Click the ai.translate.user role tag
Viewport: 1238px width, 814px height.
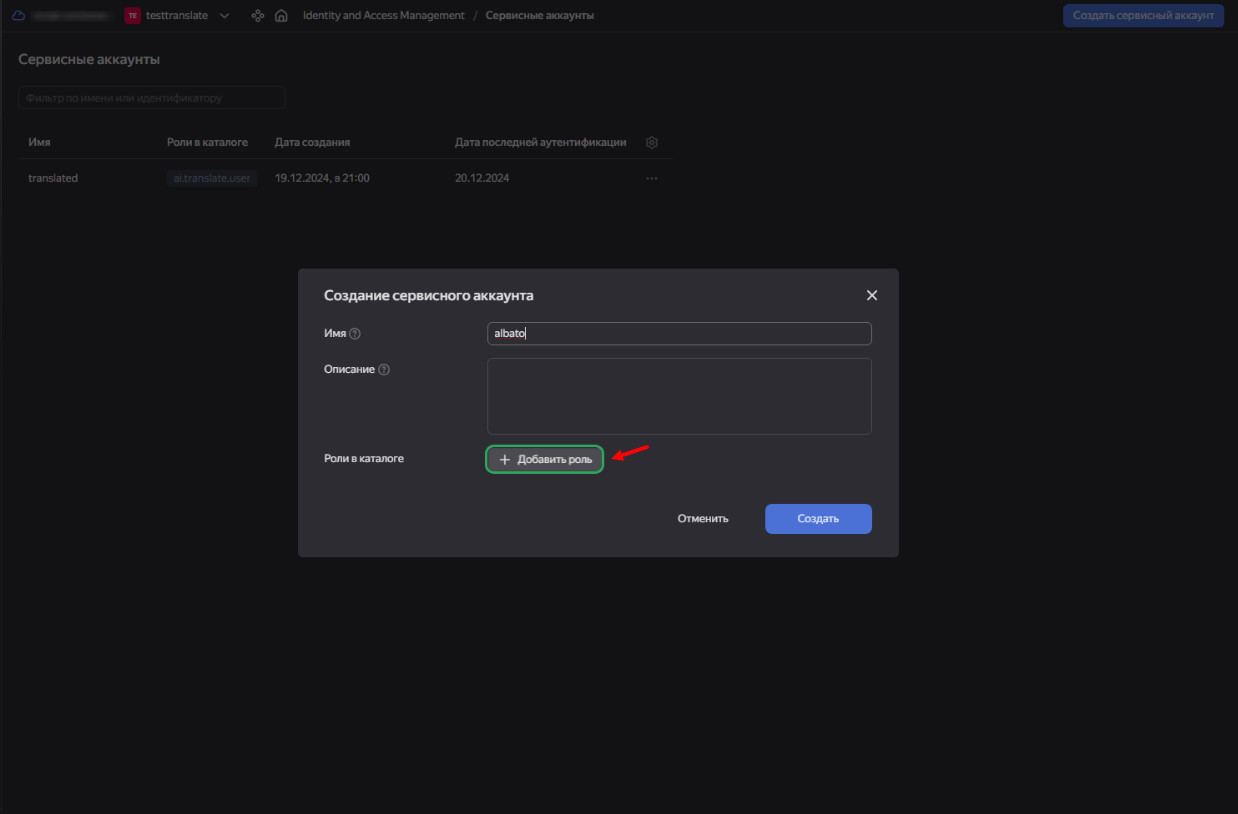(212, 178)
